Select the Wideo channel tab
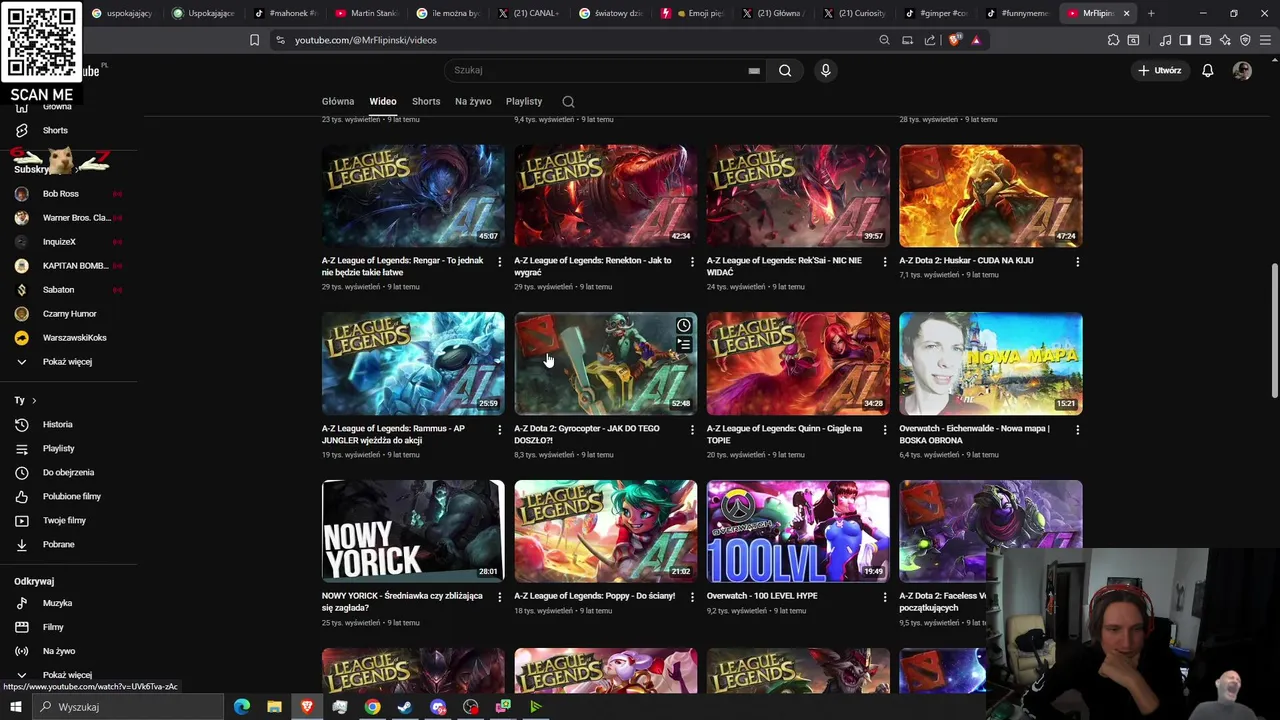The height and width of the screenshot is (720, 1280). pyautogui.click(x=383, y=101)
